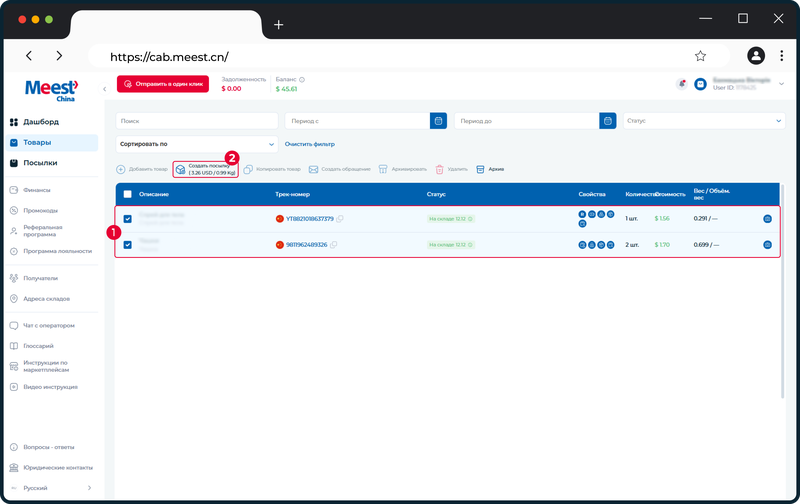
Task: Click the table's vertical scrollbar
Action: (x=782, y=291)
